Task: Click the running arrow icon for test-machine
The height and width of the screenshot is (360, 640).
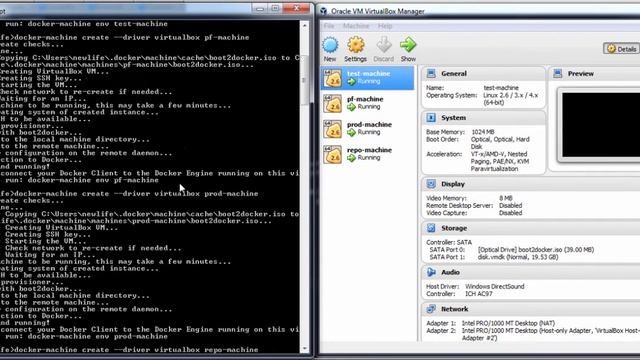Action: click(351, 82)
